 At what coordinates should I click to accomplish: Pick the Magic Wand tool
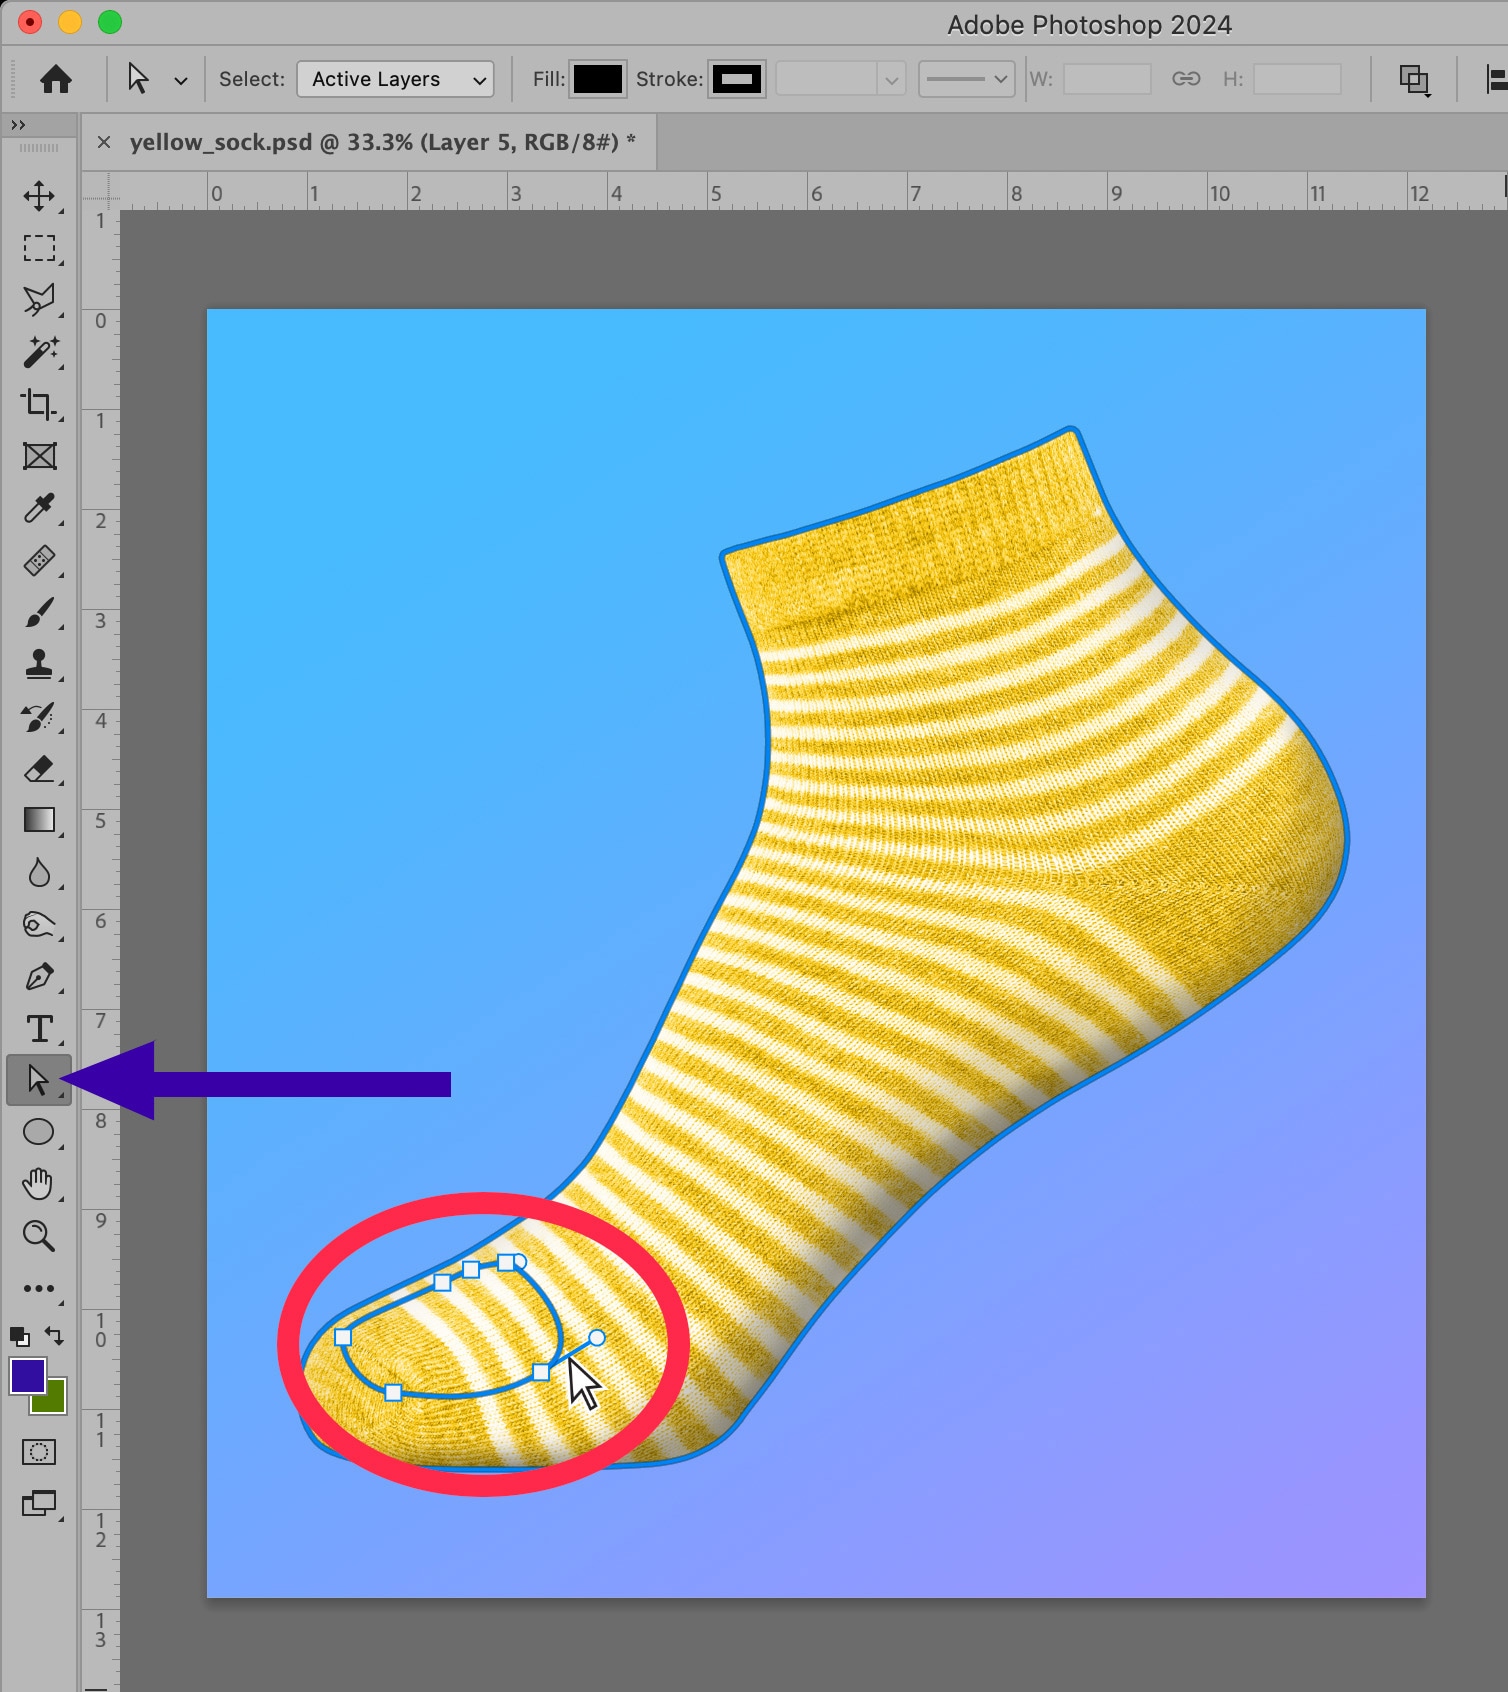39,352
